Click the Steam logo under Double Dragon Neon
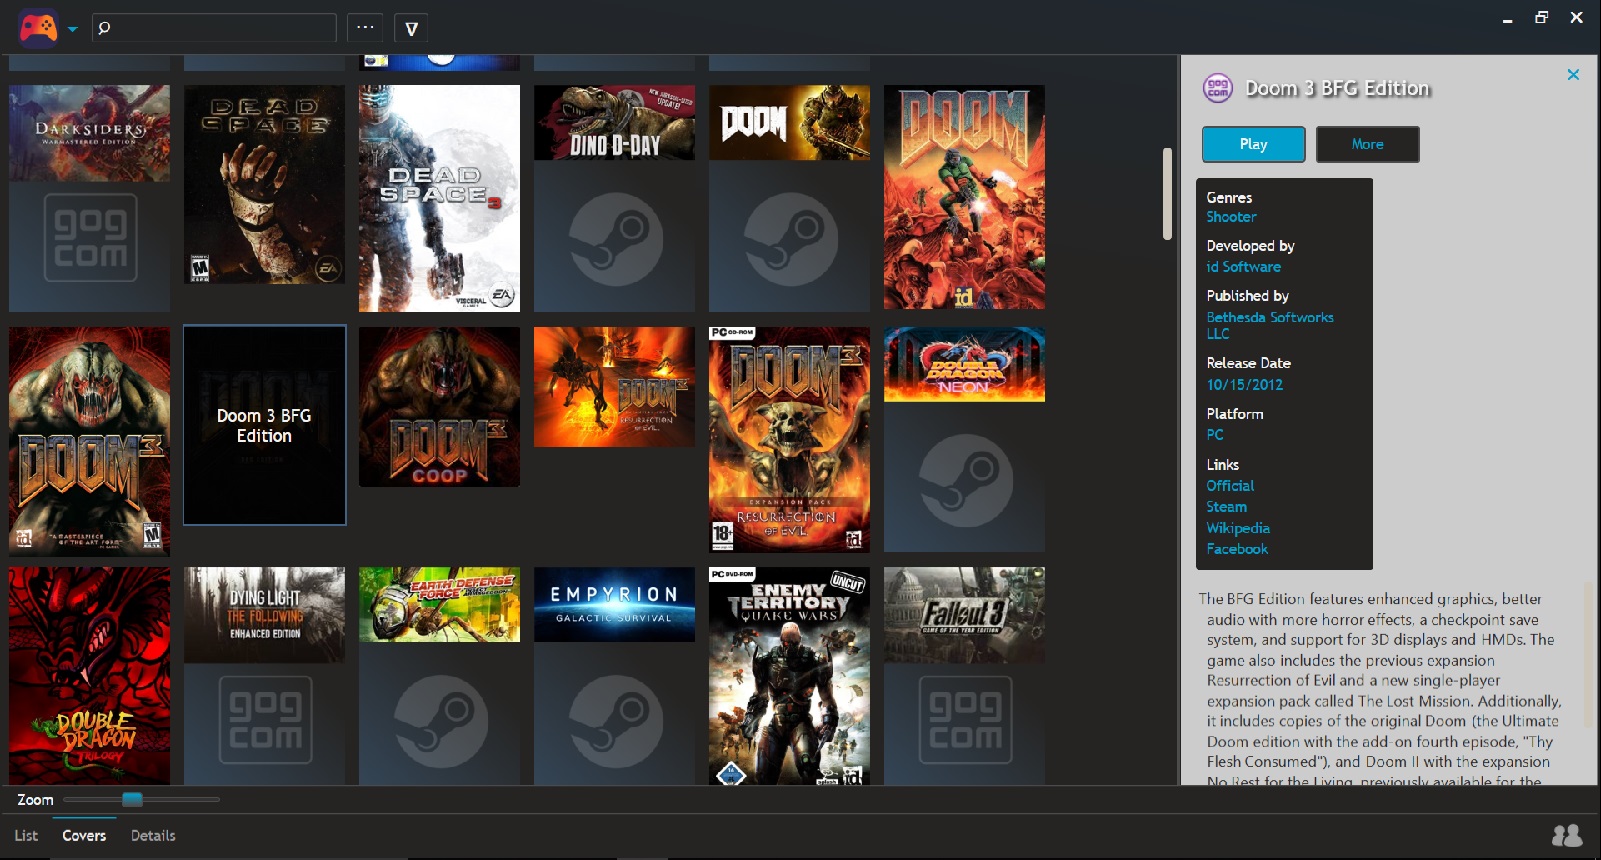This screenshot has height=860, width=1601. tap(966, 480)
